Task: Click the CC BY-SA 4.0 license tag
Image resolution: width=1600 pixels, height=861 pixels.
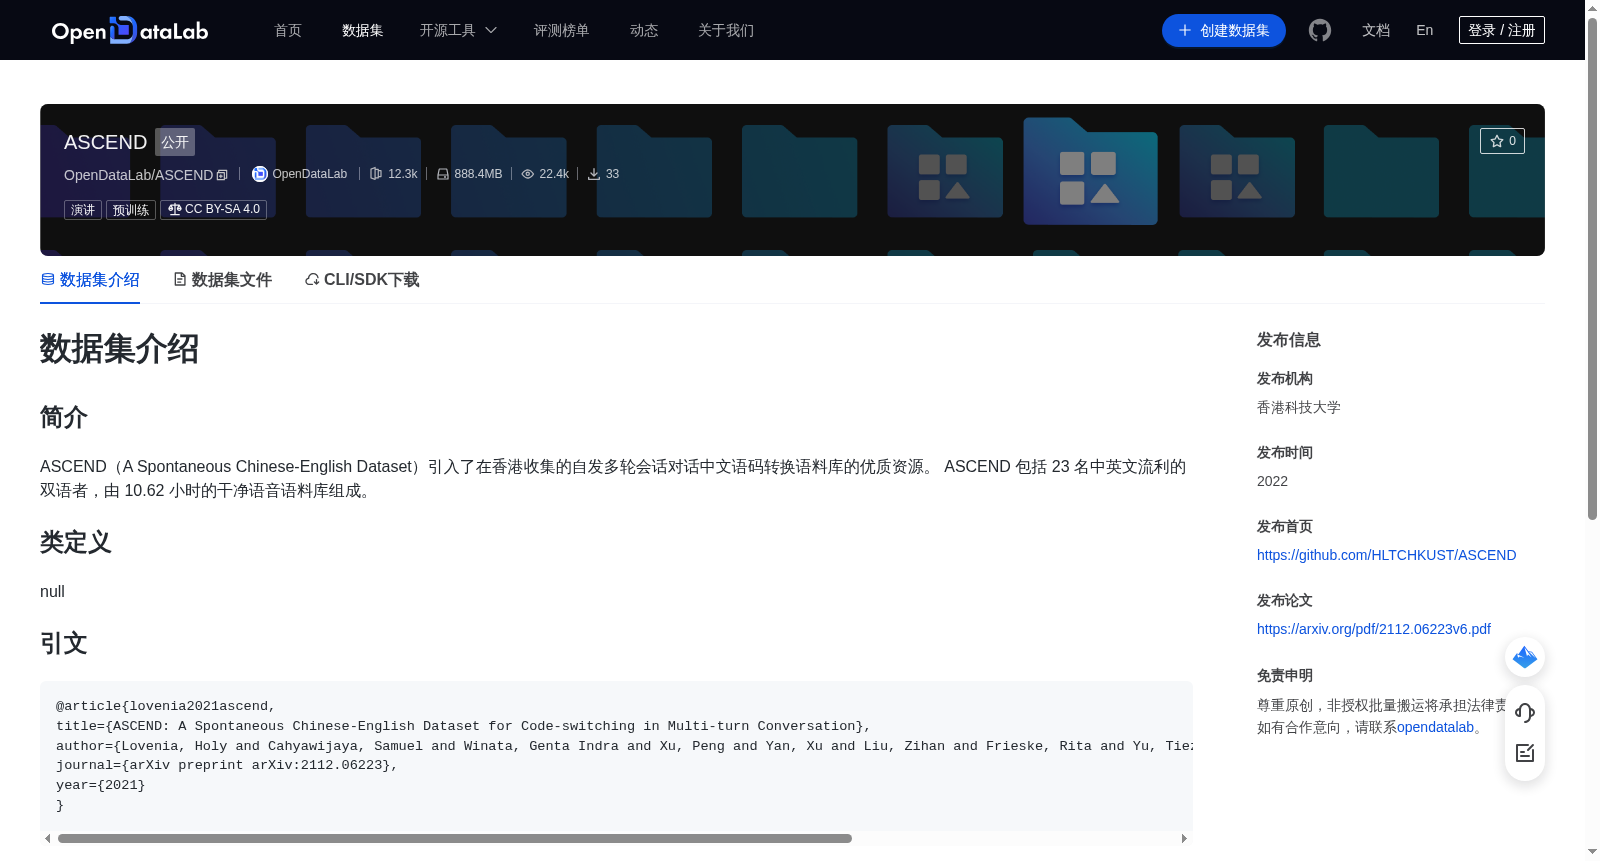Action: [213, 209]
